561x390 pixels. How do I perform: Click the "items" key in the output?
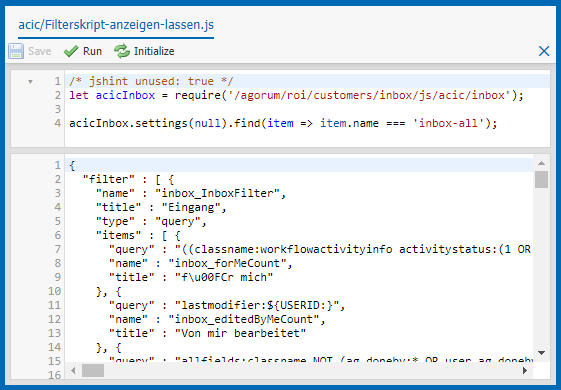[118, 235]
